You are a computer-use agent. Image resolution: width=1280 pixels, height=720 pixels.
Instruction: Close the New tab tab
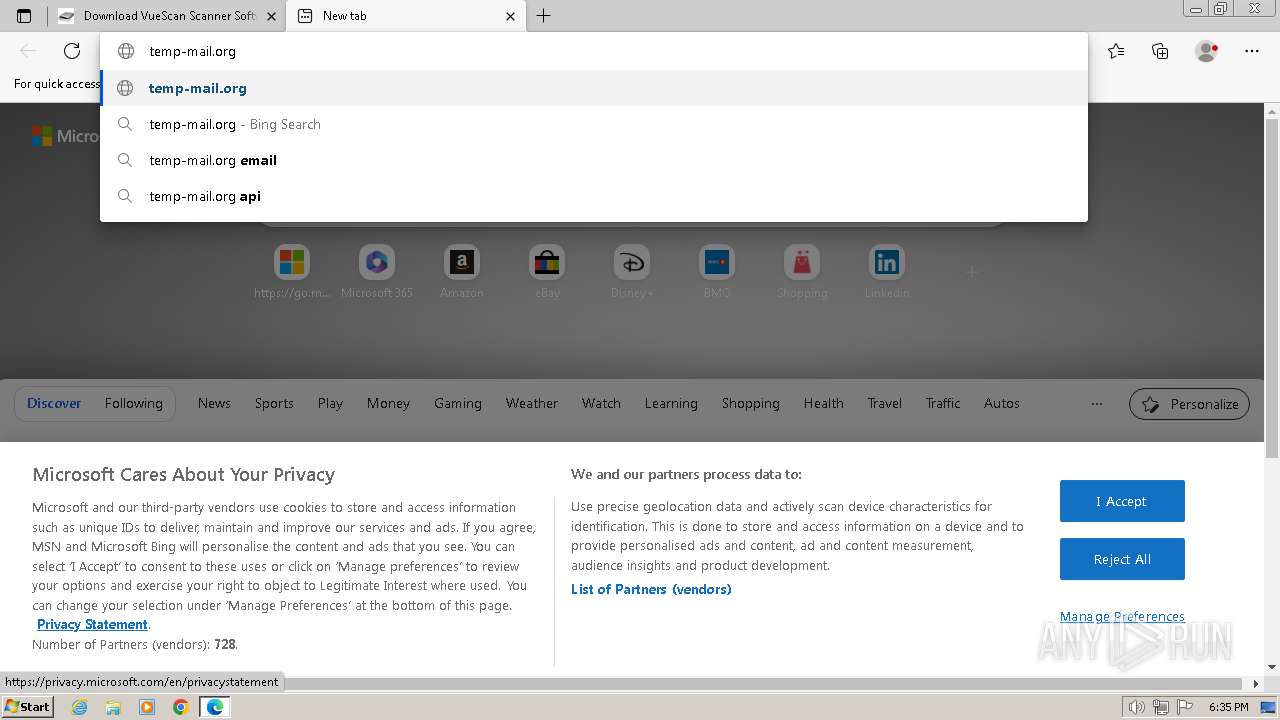click(x=510, y=16)
